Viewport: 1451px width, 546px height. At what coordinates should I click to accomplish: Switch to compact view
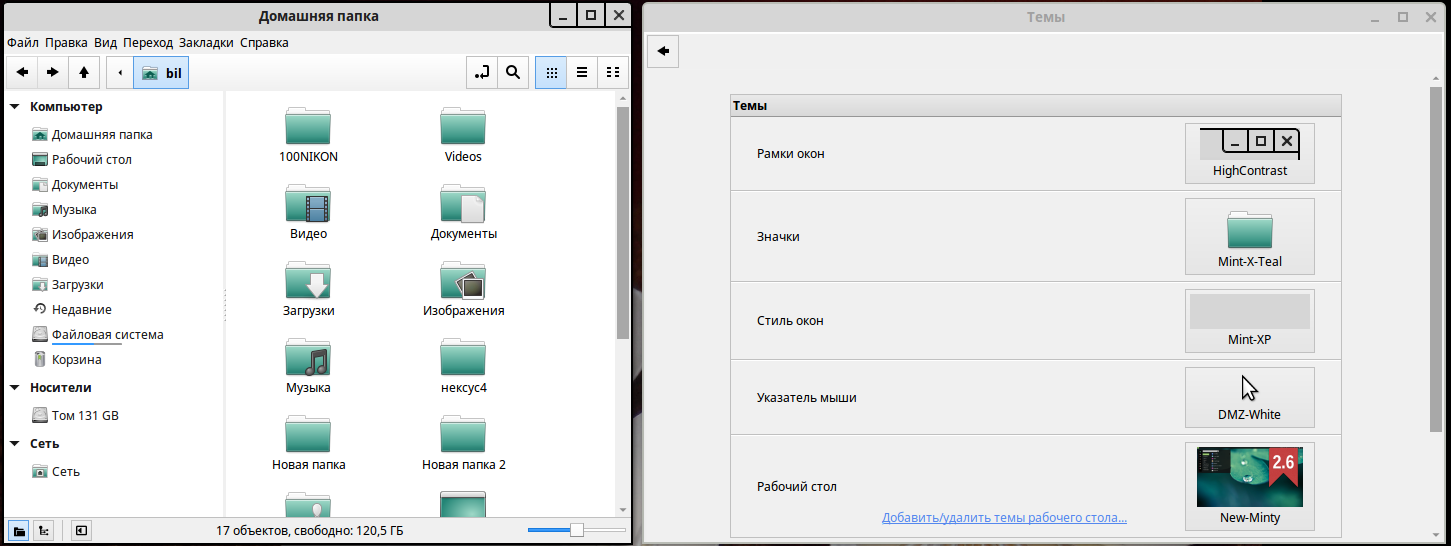click(613, 72)
